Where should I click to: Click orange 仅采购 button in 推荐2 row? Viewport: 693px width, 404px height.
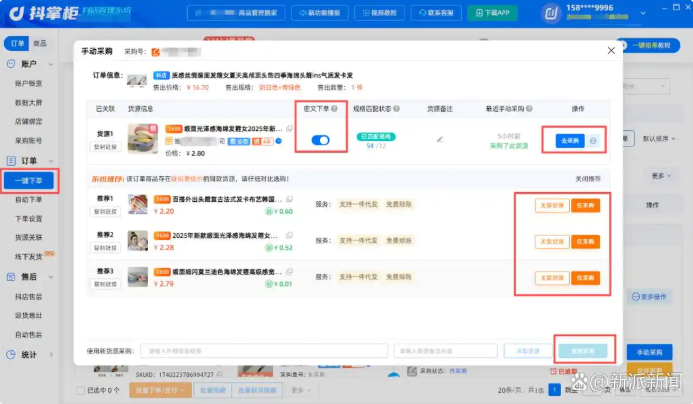click(586, 242)
